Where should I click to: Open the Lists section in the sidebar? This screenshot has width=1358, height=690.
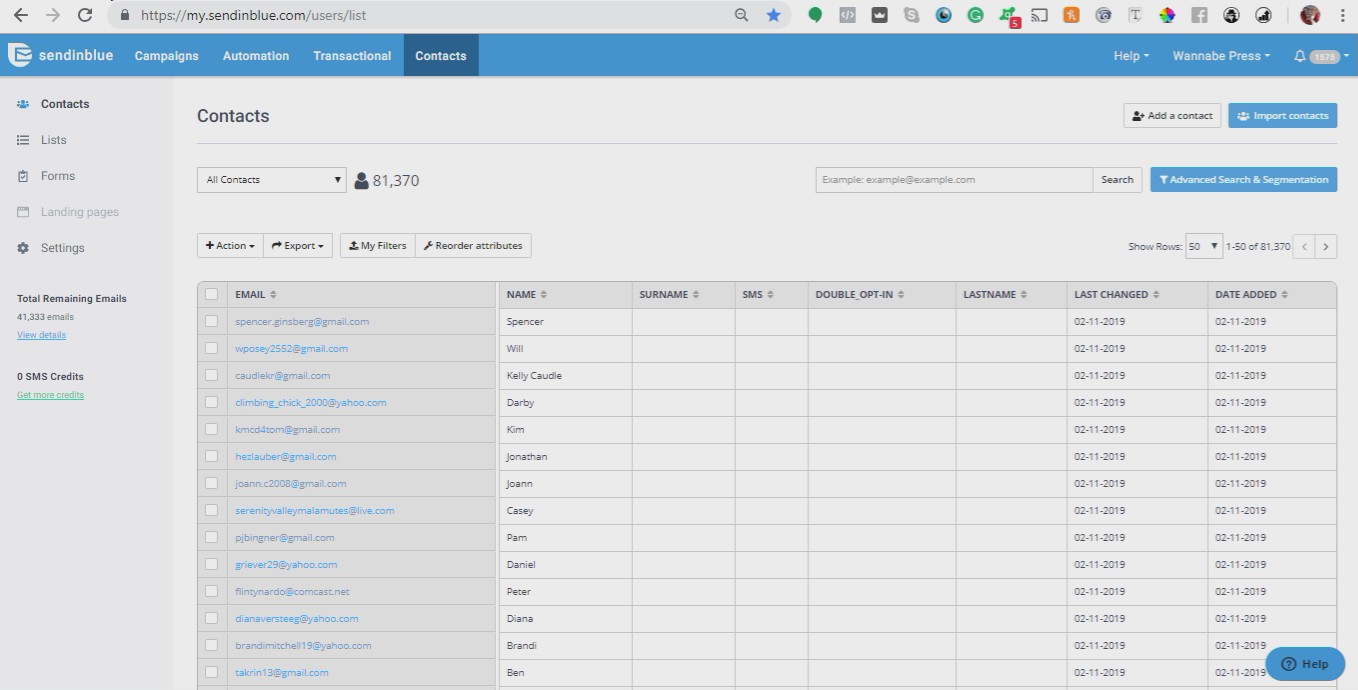pos(53,139)
